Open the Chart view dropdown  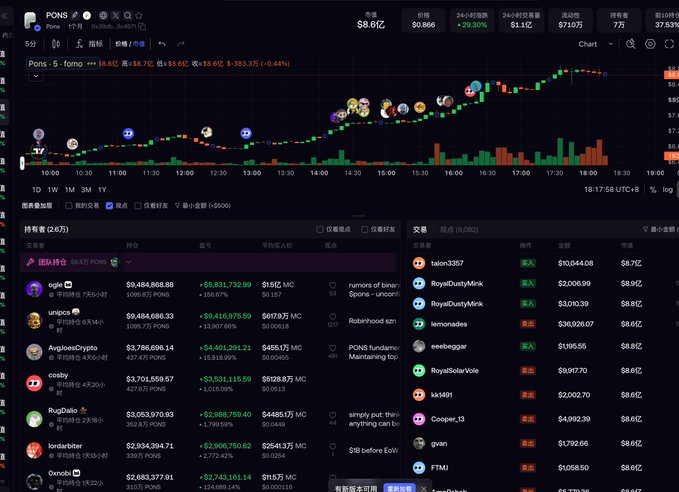click(595, 44)
